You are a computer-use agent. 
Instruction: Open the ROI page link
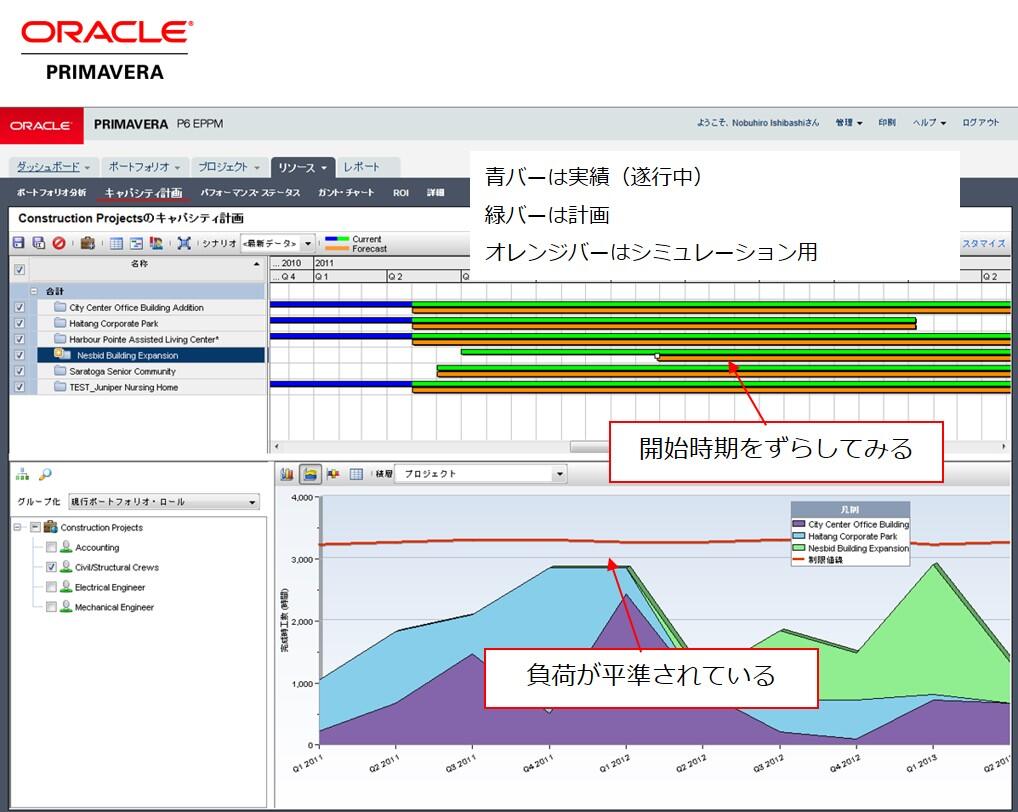pos(401,193)
